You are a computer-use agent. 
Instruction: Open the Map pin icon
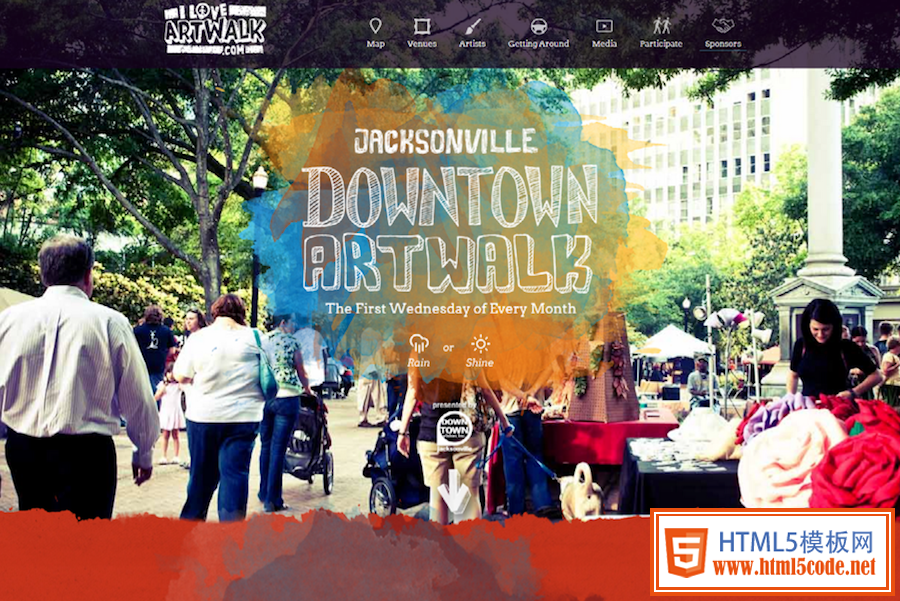click(x=375, y=26)
